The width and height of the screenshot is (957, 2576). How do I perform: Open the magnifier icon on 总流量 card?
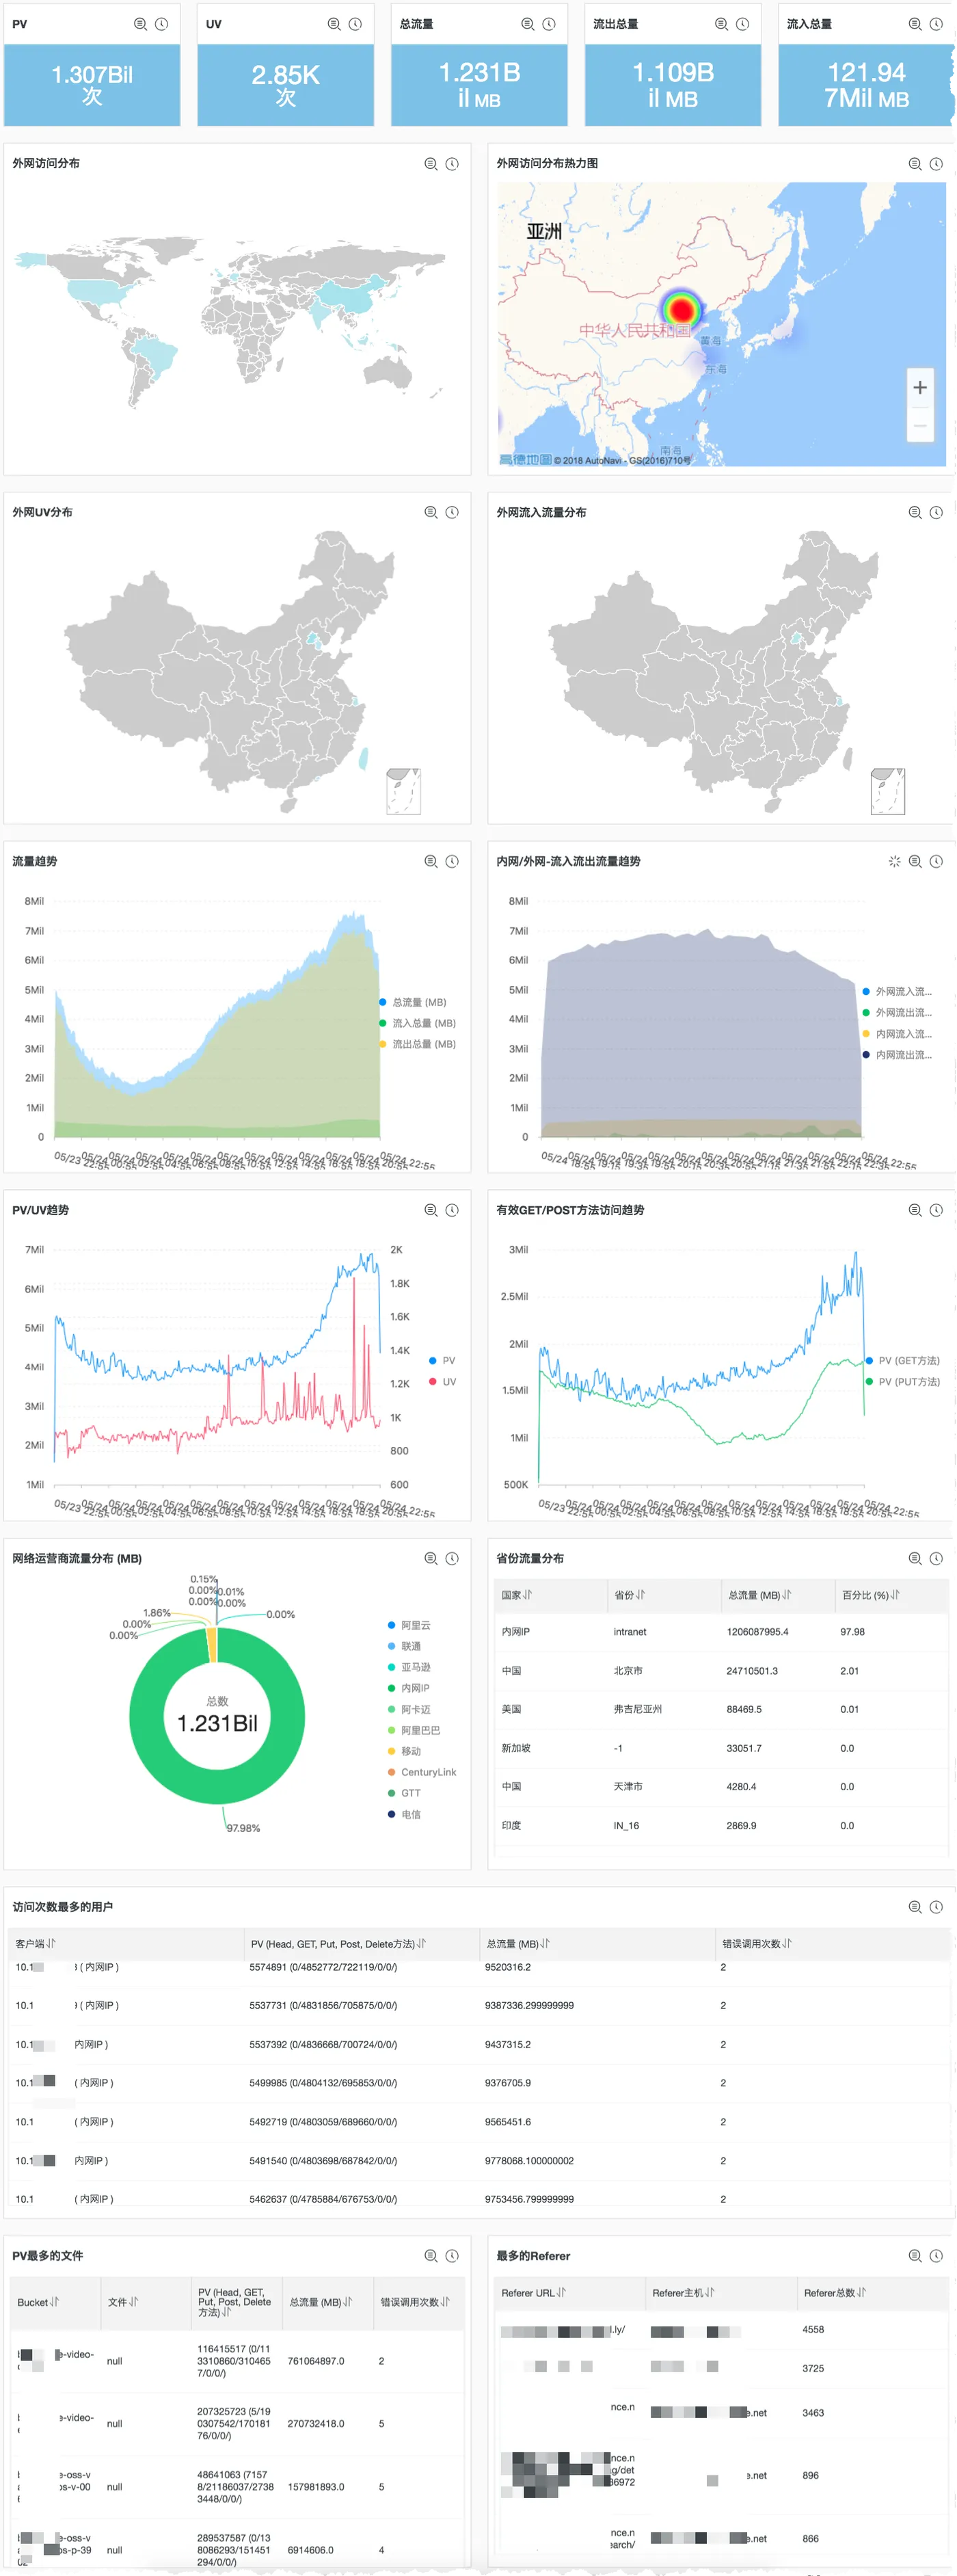pos(528,24)
